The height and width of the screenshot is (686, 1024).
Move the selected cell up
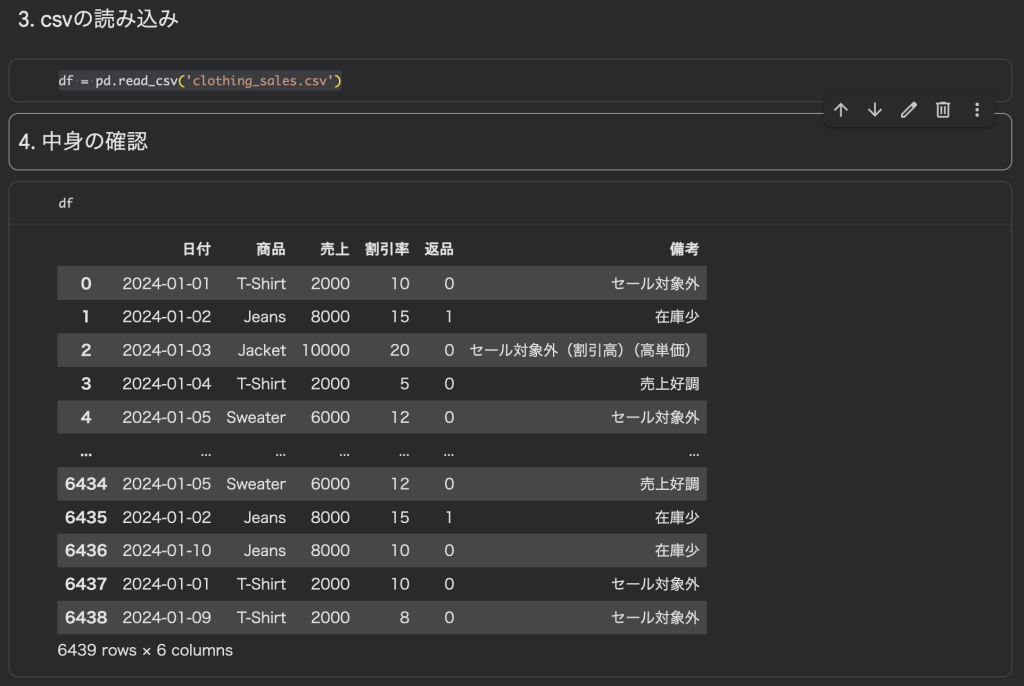tap(840, 110)
